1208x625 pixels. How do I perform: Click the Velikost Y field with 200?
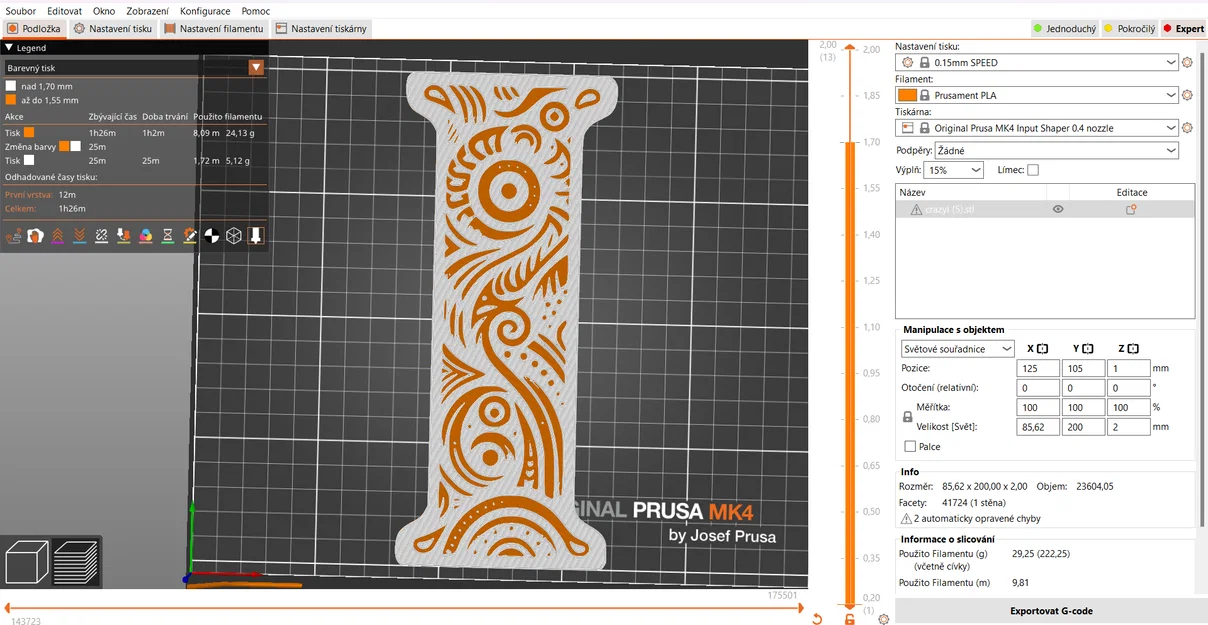(x=1084, y=427)
